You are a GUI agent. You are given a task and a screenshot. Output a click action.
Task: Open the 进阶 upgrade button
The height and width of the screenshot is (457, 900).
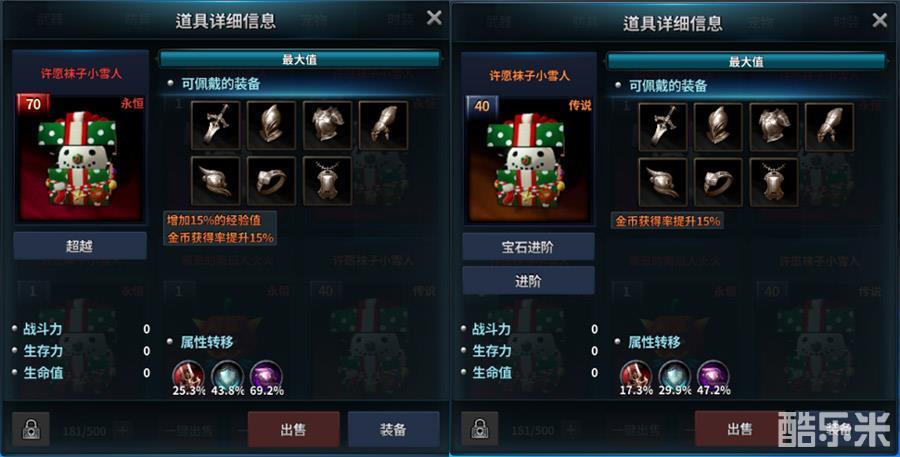tap(528, 281)
